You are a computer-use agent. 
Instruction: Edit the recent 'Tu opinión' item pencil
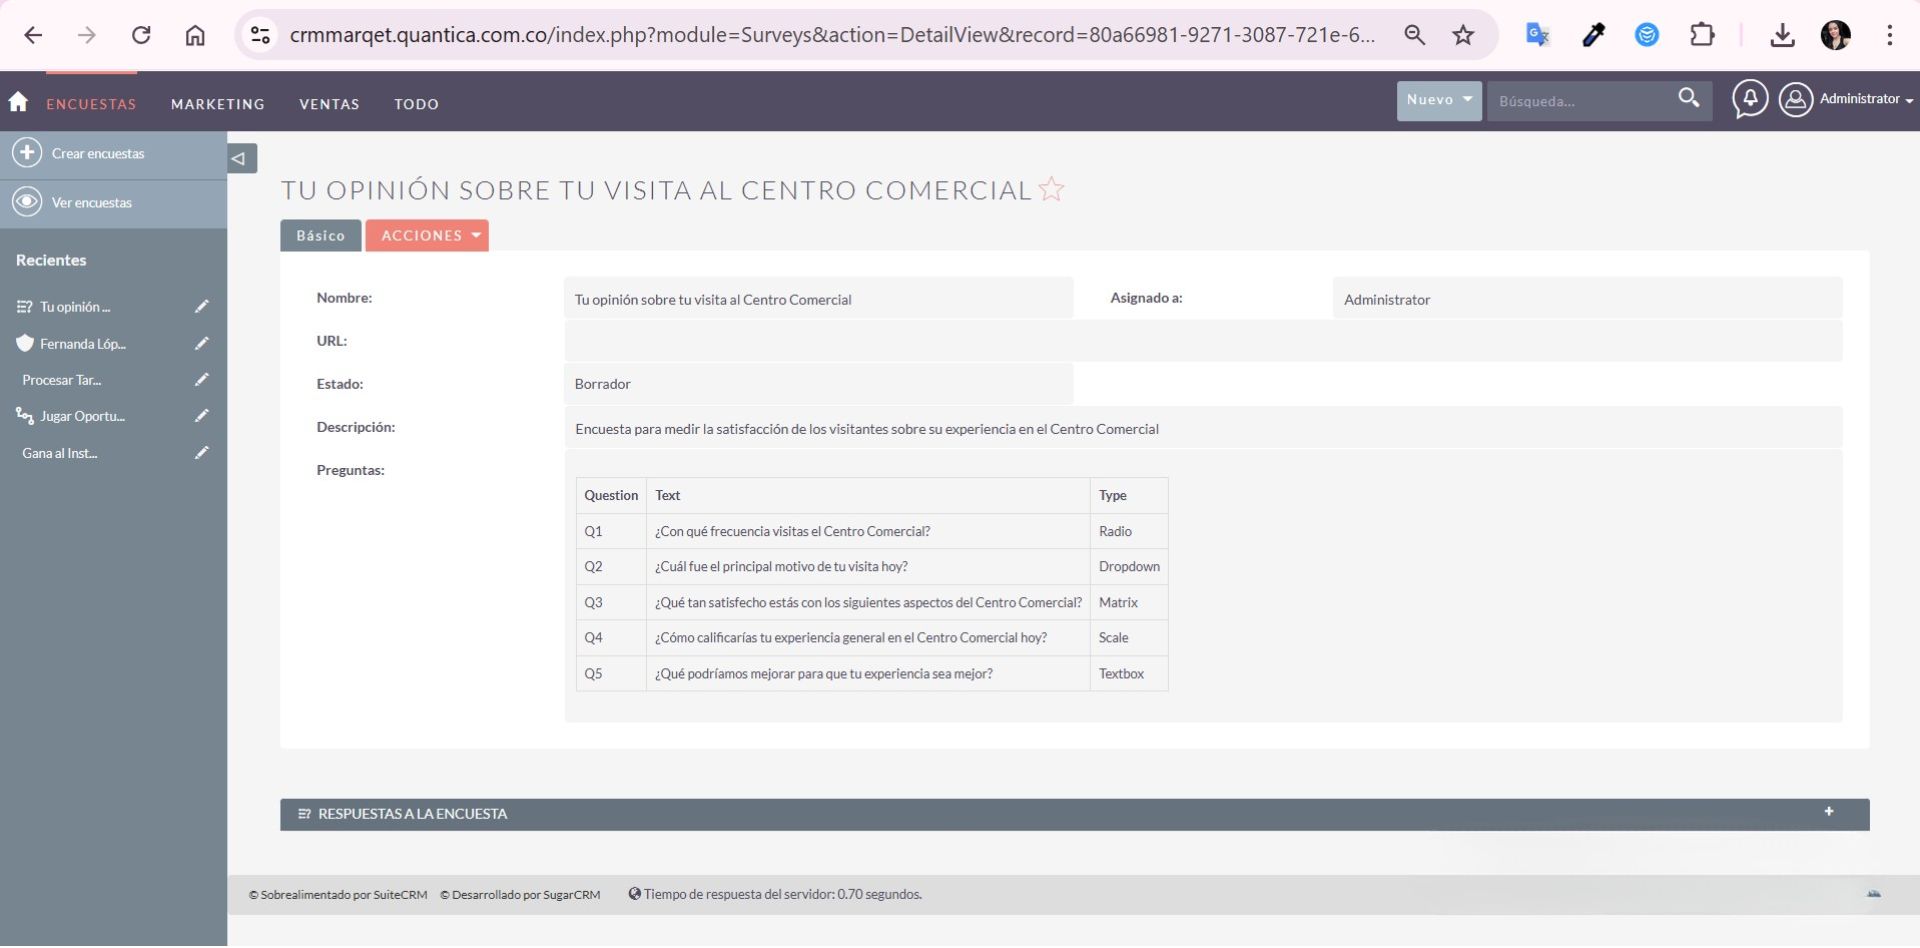(x=201, y=307)
